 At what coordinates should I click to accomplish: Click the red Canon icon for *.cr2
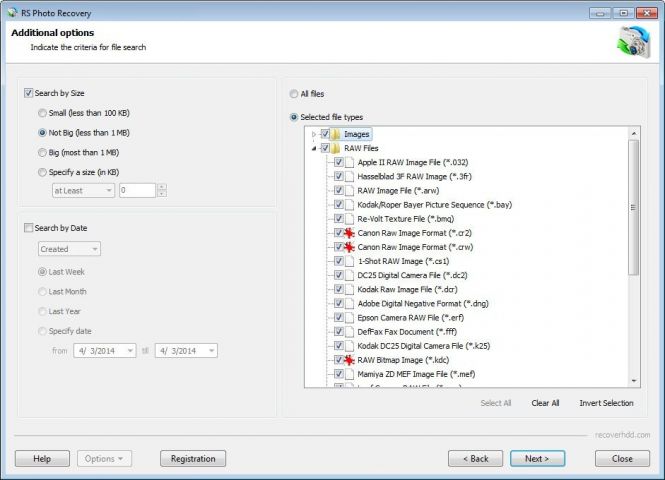coord(349,233)
